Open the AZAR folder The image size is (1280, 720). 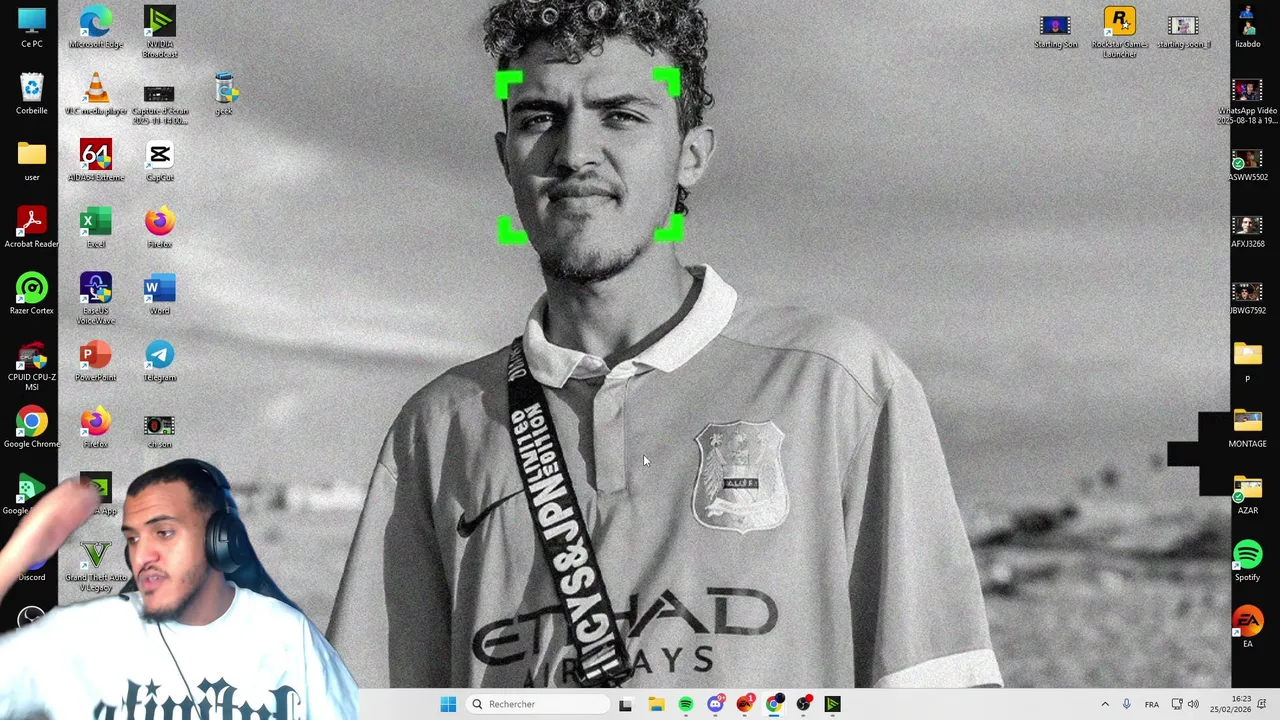tap(1248, 494)
